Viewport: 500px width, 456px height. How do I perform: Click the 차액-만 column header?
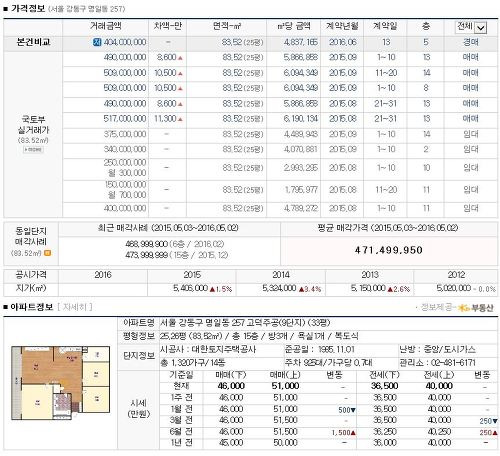tap(168, 26)
